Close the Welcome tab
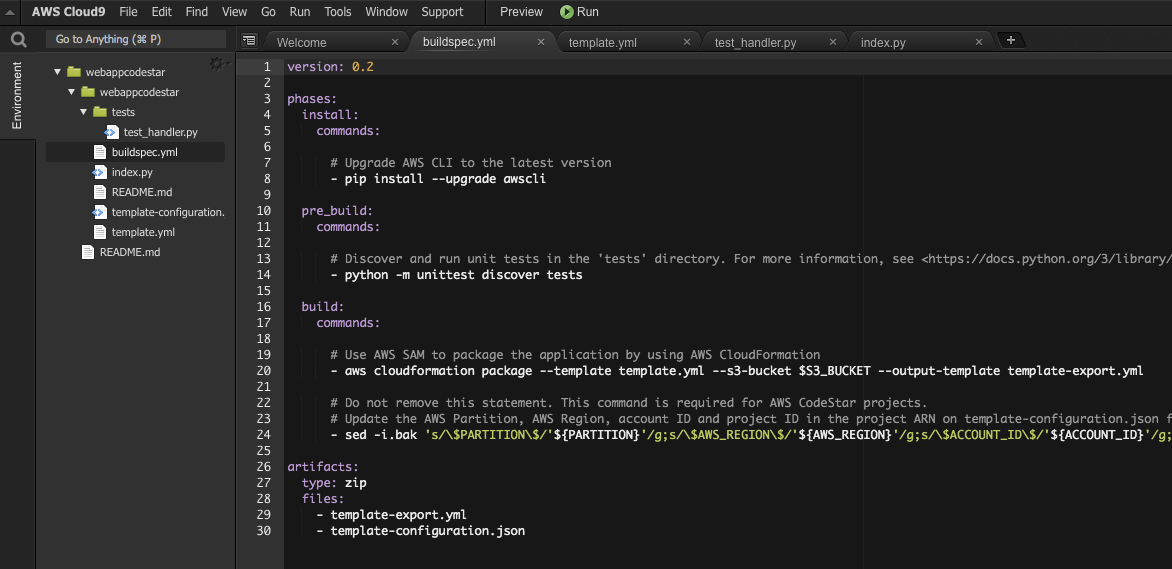Image resolution: width=1172 pixels, height=569 pixels. tap(395, 42)
